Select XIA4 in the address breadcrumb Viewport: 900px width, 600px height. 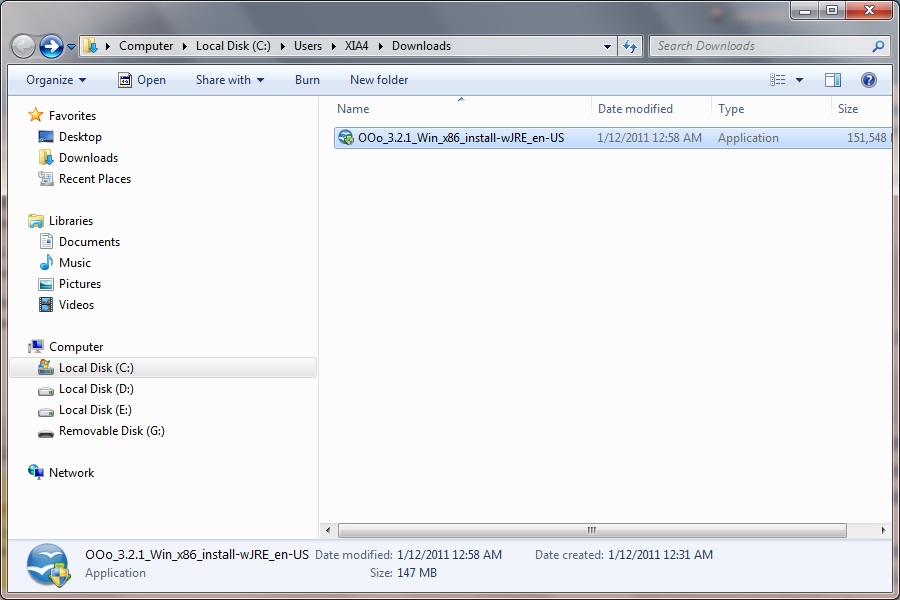(x=356, y=46)
